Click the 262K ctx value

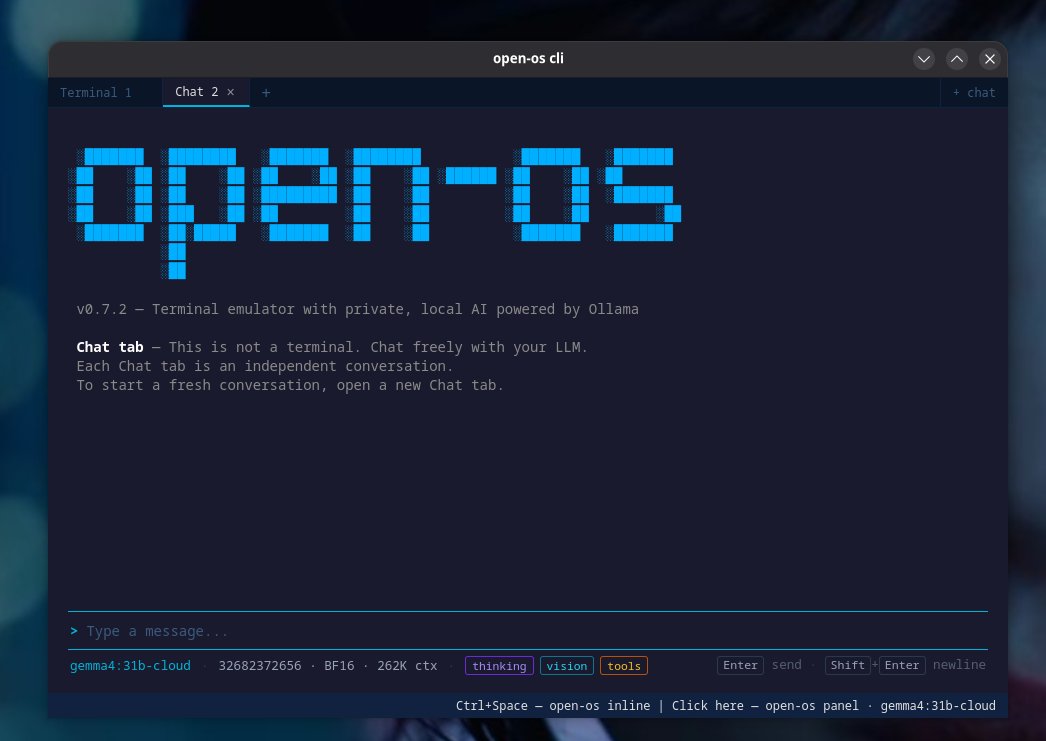click(407, 666)
